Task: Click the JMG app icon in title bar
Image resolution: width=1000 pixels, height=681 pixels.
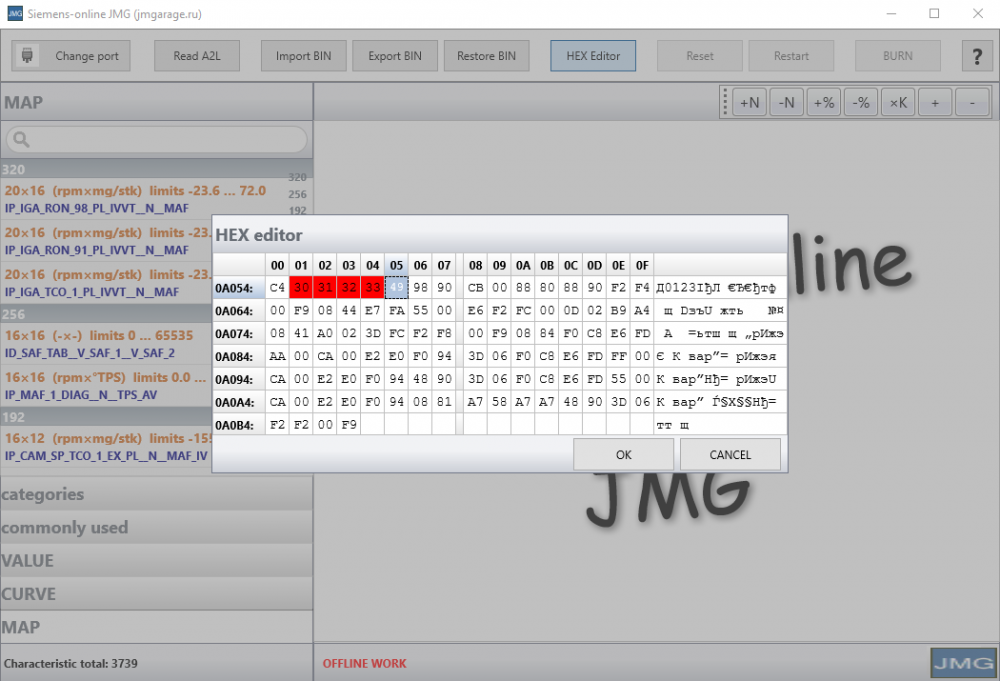Action: click(x=14, y=13)
